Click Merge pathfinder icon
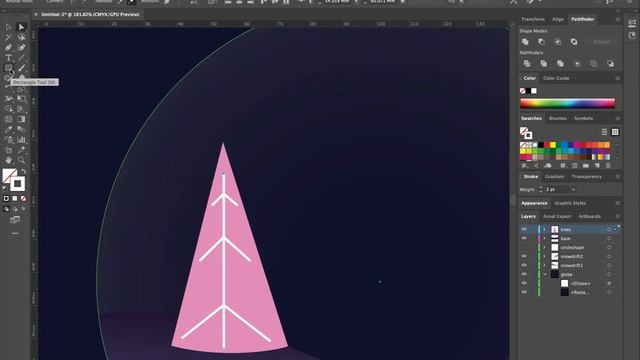Image resolution: width=640 pixels, height=360 pixels. coord(560,63)
